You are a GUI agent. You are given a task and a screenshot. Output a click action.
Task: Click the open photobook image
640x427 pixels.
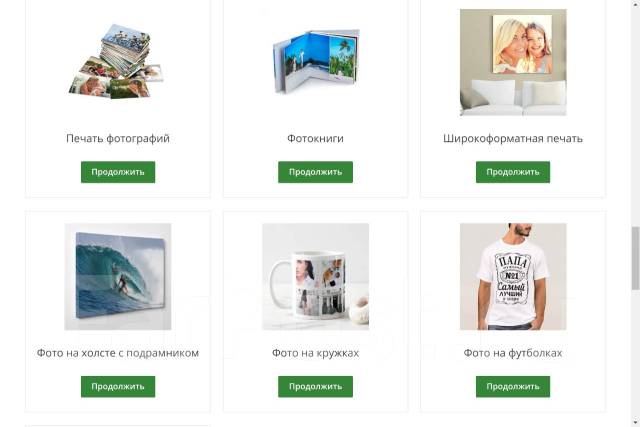(316, 60)
